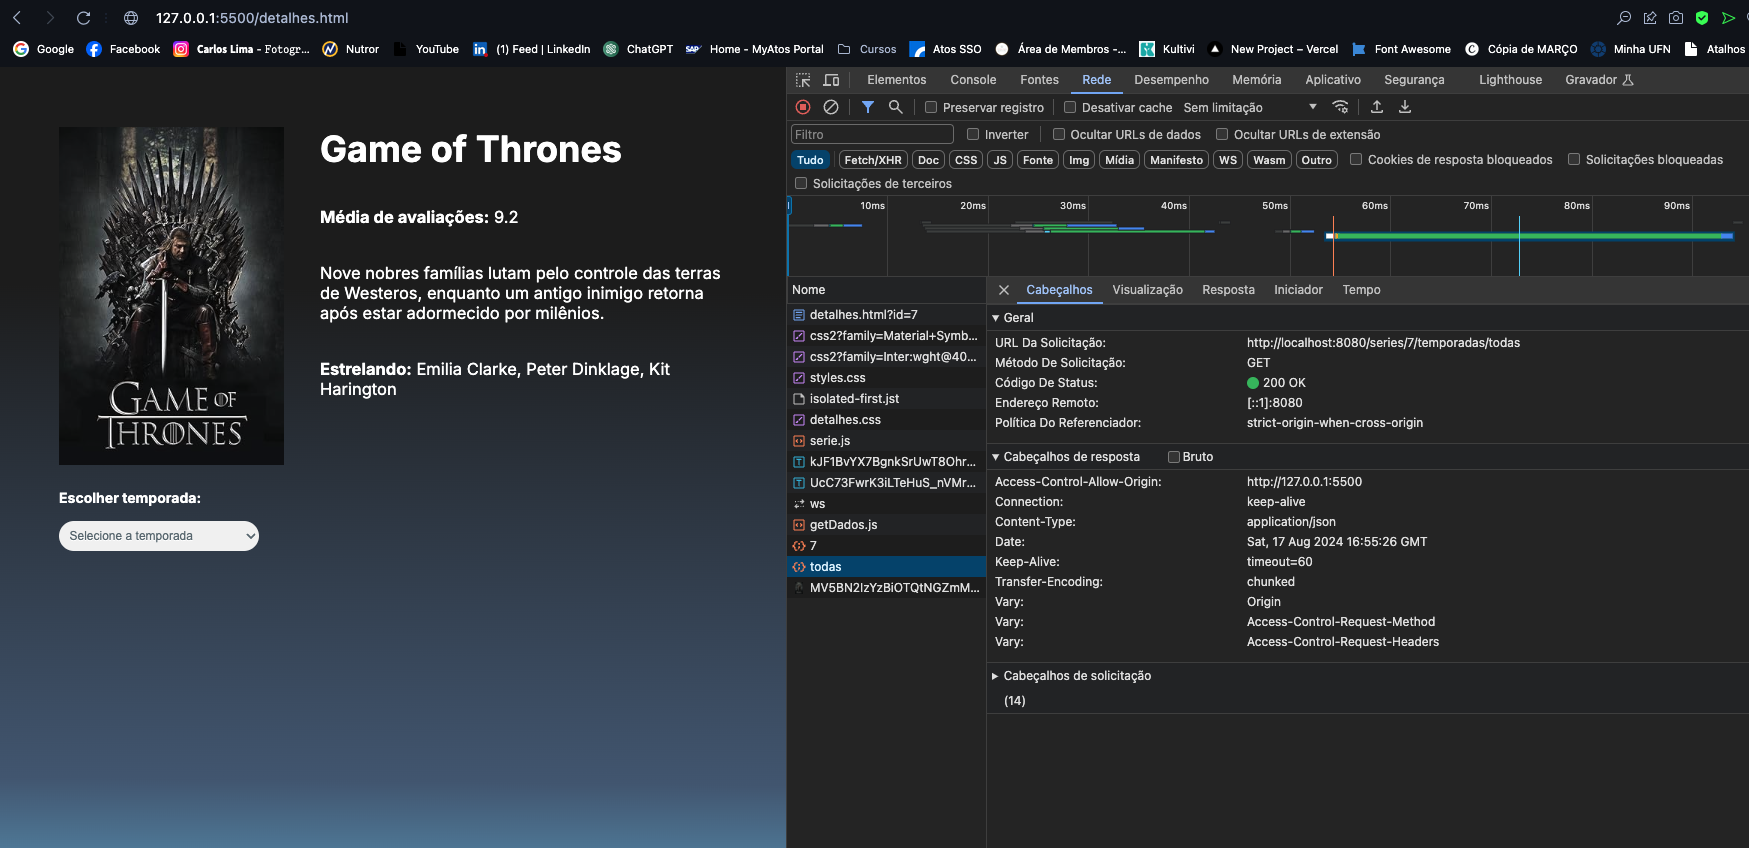
Task: Open the Tempo tab of request
Action: point(1361,290)
